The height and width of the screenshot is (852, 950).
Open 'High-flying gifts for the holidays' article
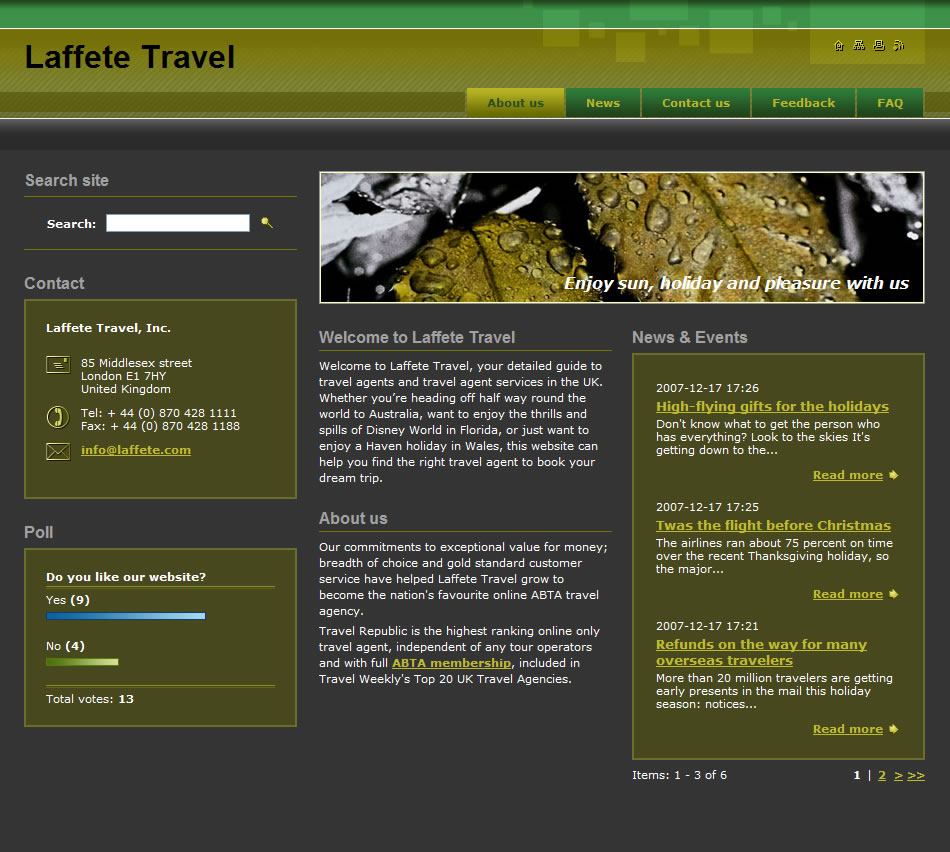(772, 406)
